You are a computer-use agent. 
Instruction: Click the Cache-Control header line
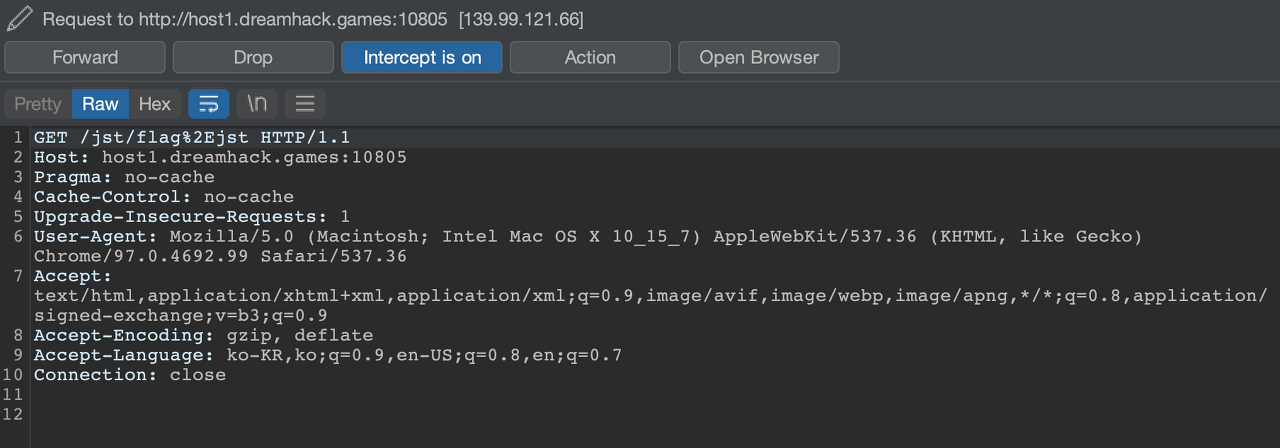[164, 198]
